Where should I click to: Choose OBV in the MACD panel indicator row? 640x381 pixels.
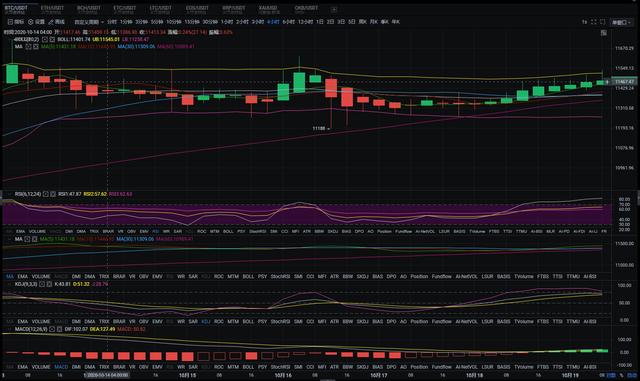[144, 367]
